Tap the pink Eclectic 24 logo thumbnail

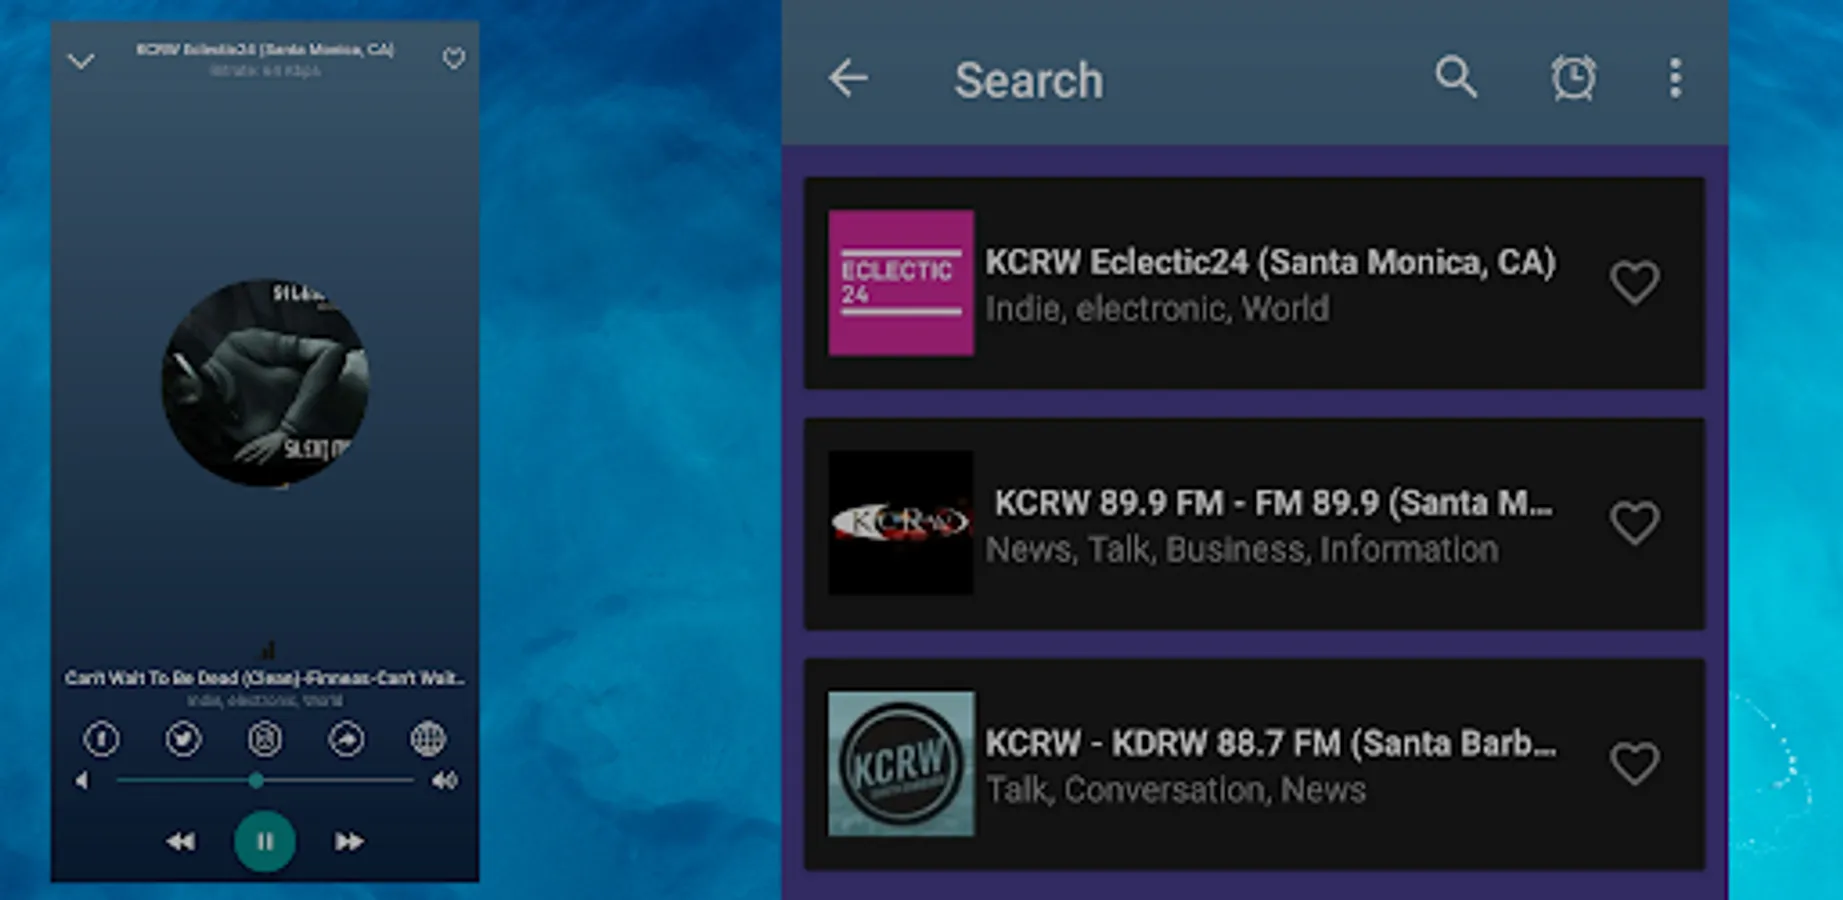901,283
